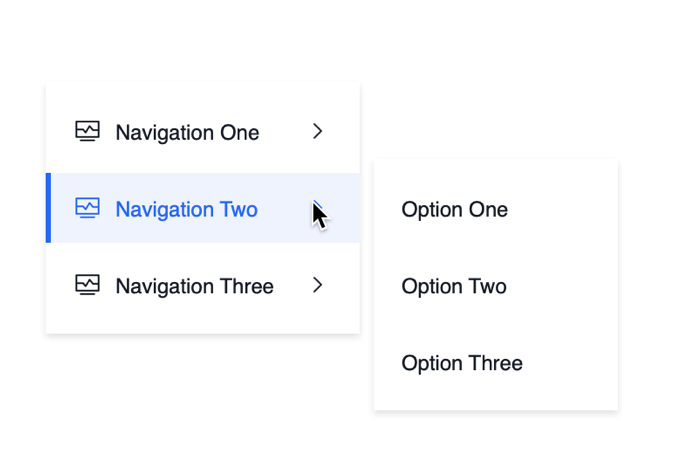This screenshot has width=678, height=460.
Task: Choose Option Two in the submenu
Action: (453, 286)
